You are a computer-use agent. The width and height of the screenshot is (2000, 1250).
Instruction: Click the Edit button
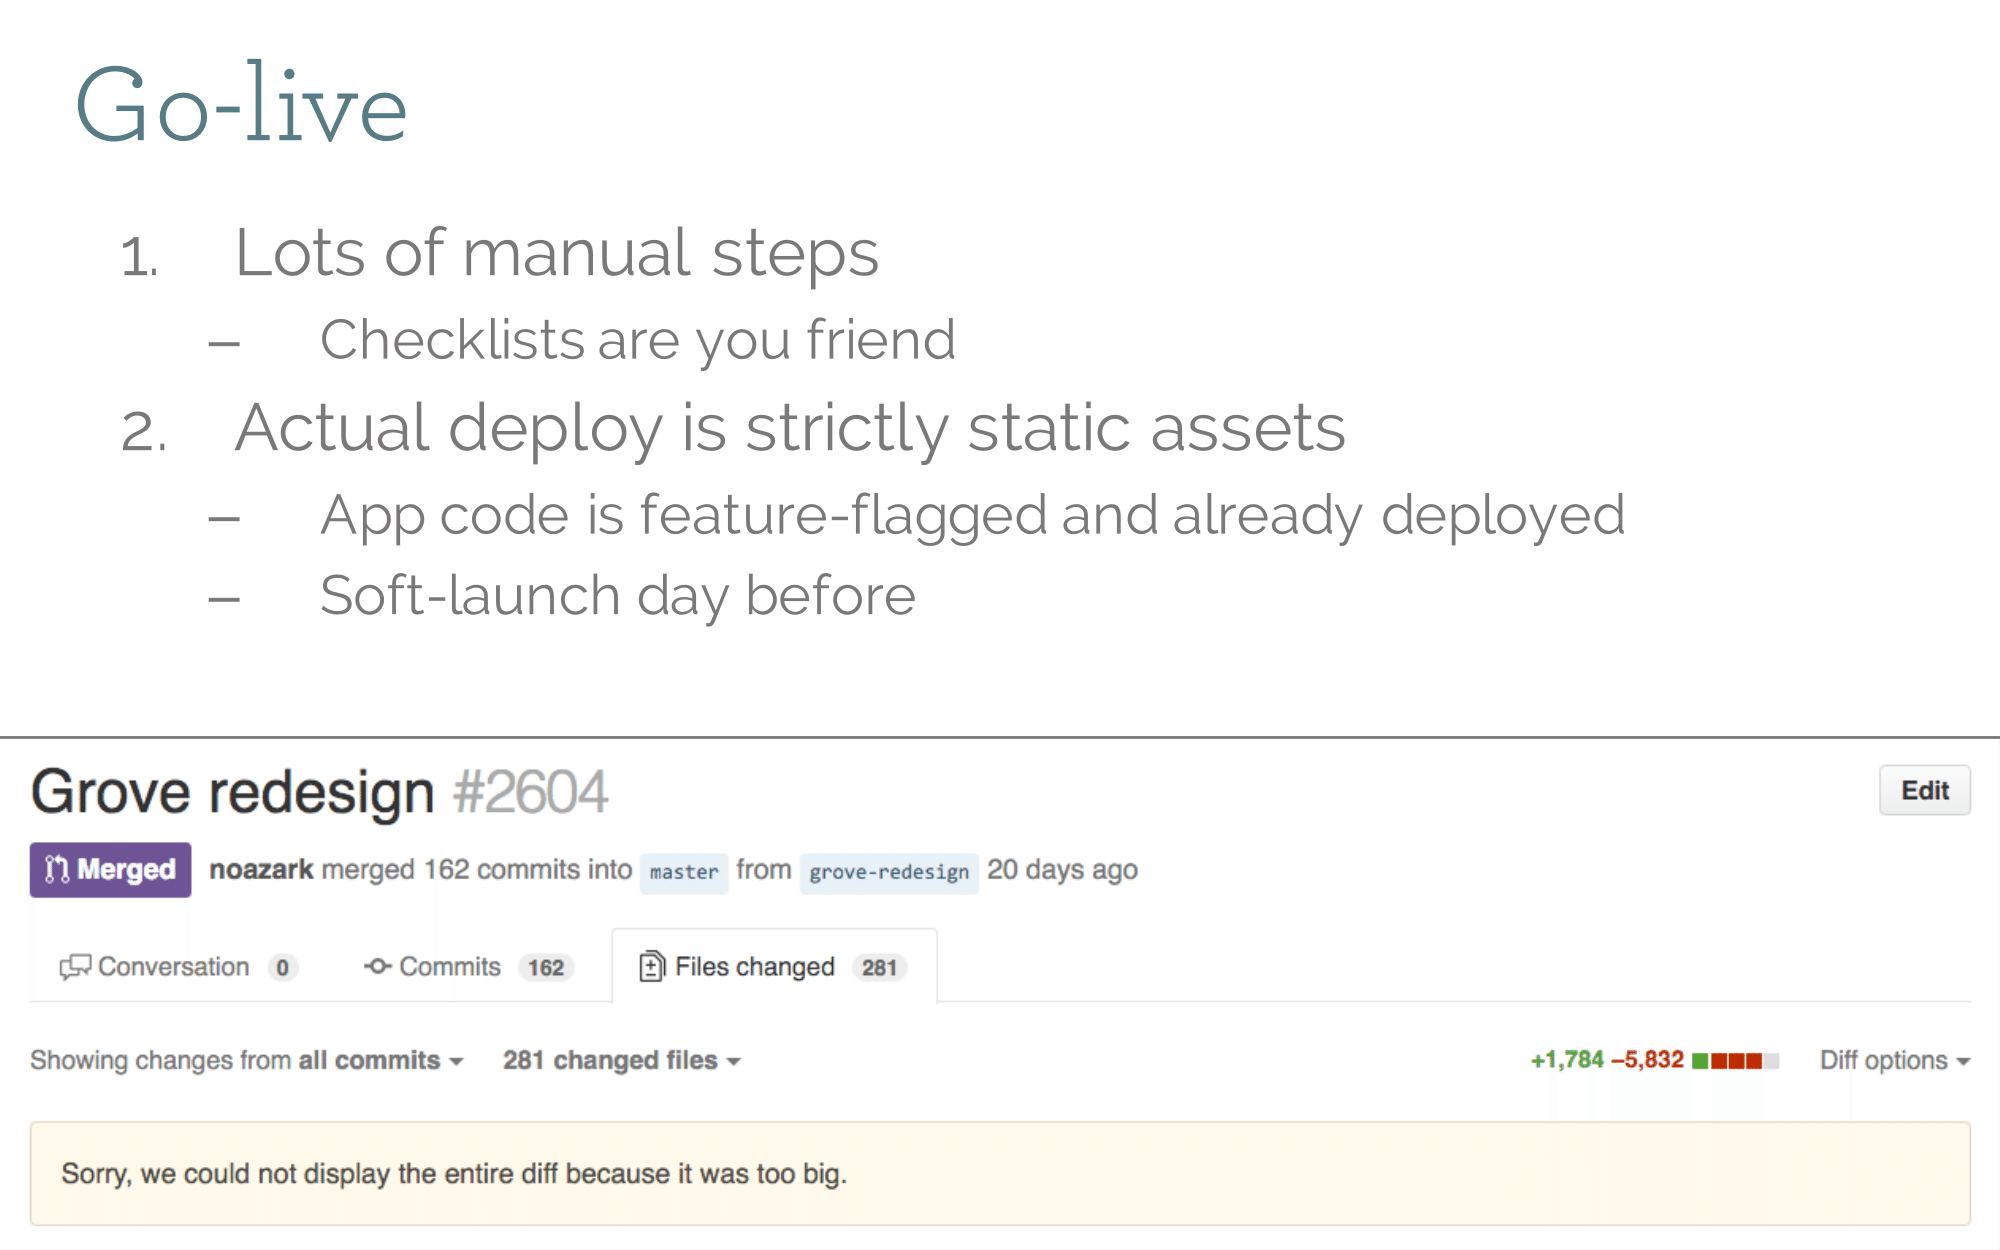[x=1925, y=790]
